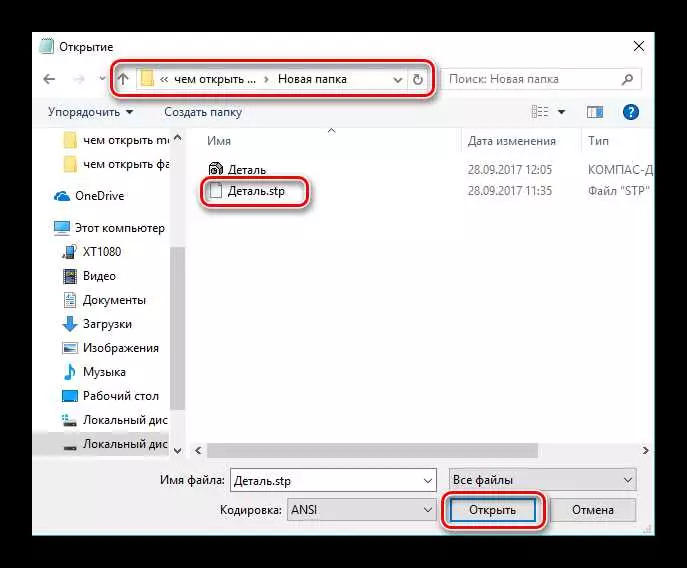
Task: Close the 'Открытие' dialog window
Action: (x=639, y=46)
